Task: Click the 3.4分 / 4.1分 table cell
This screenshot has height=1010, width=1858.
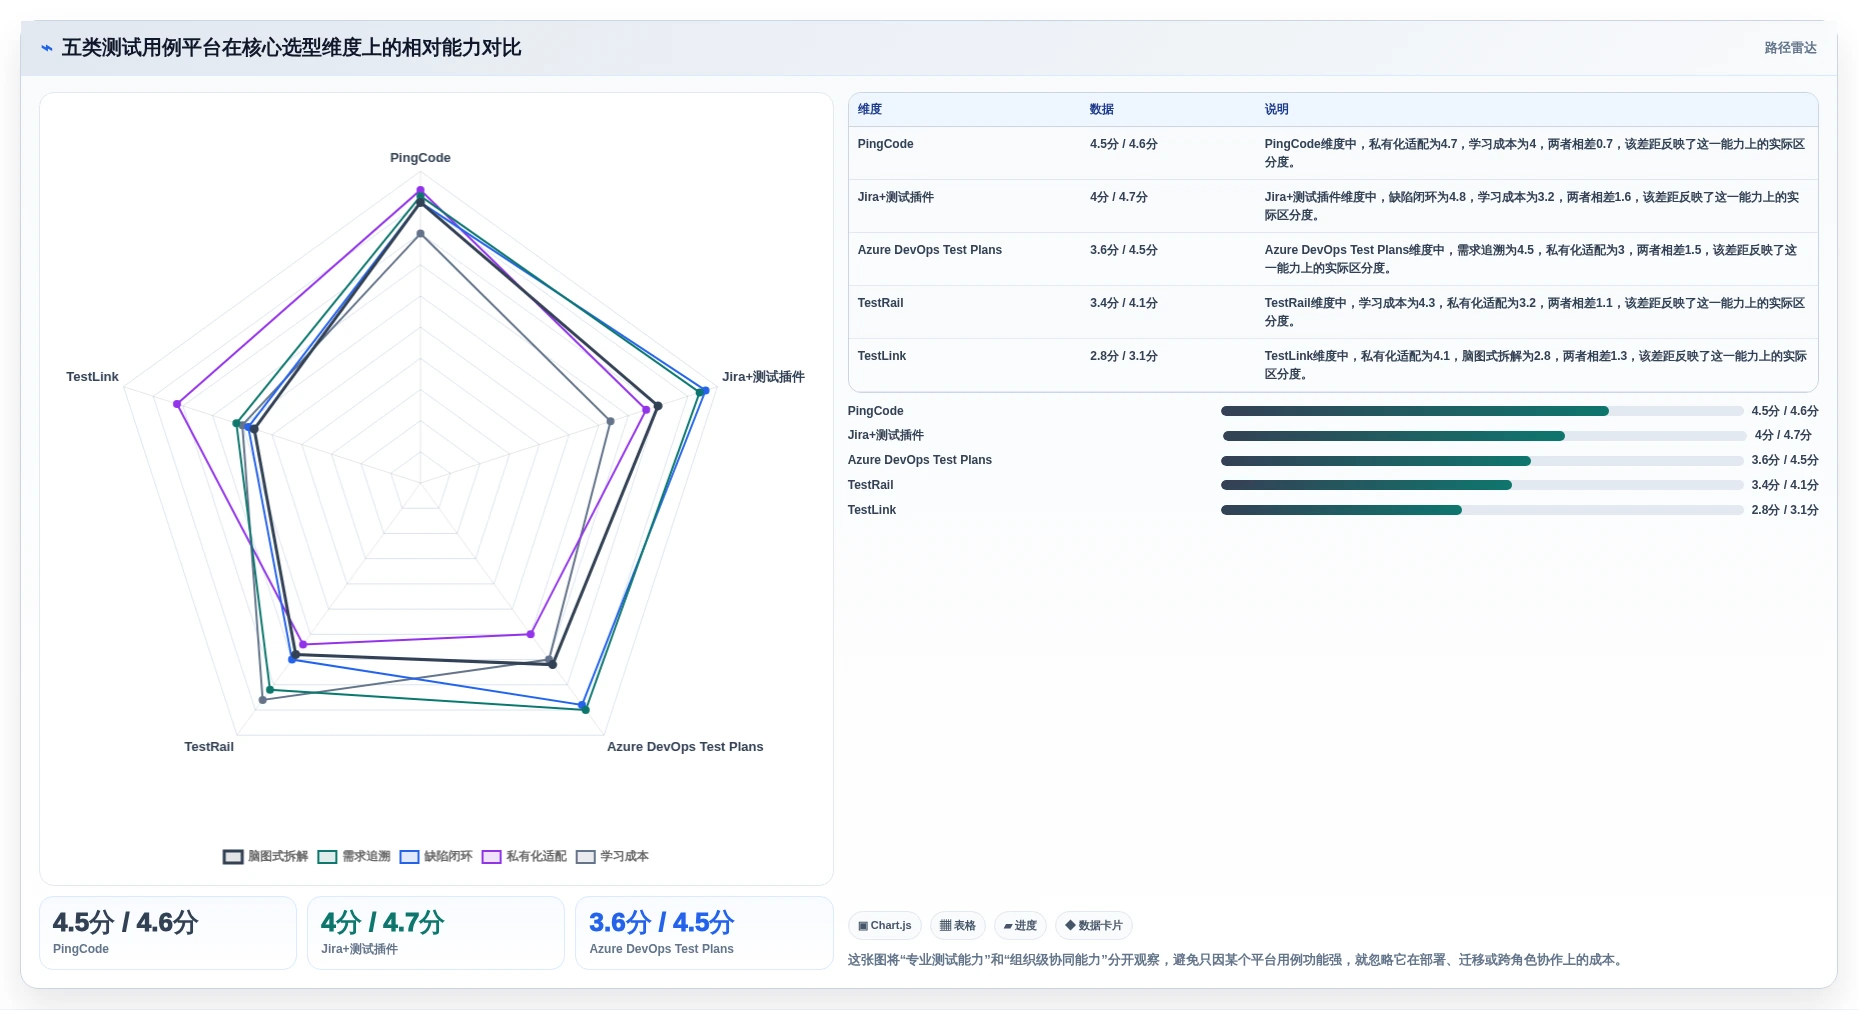Action: click(x=1124, y=303)
